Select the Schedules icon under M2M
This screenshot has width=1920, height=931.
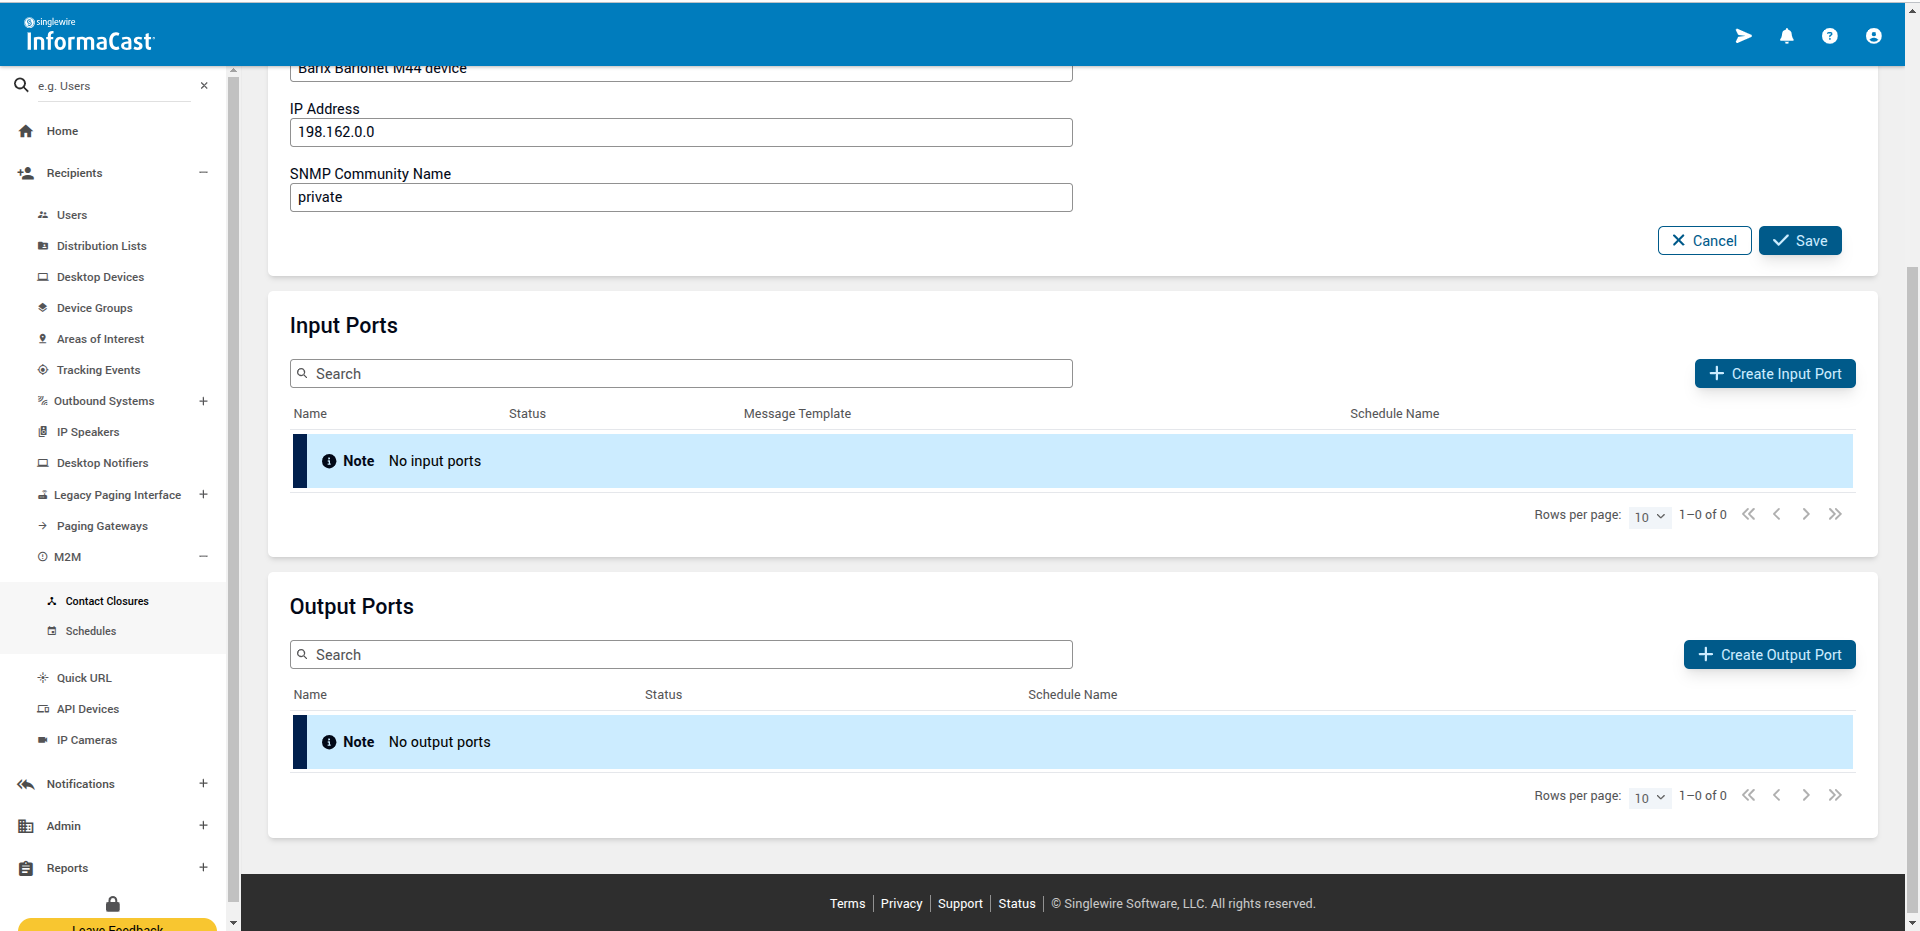52,630
